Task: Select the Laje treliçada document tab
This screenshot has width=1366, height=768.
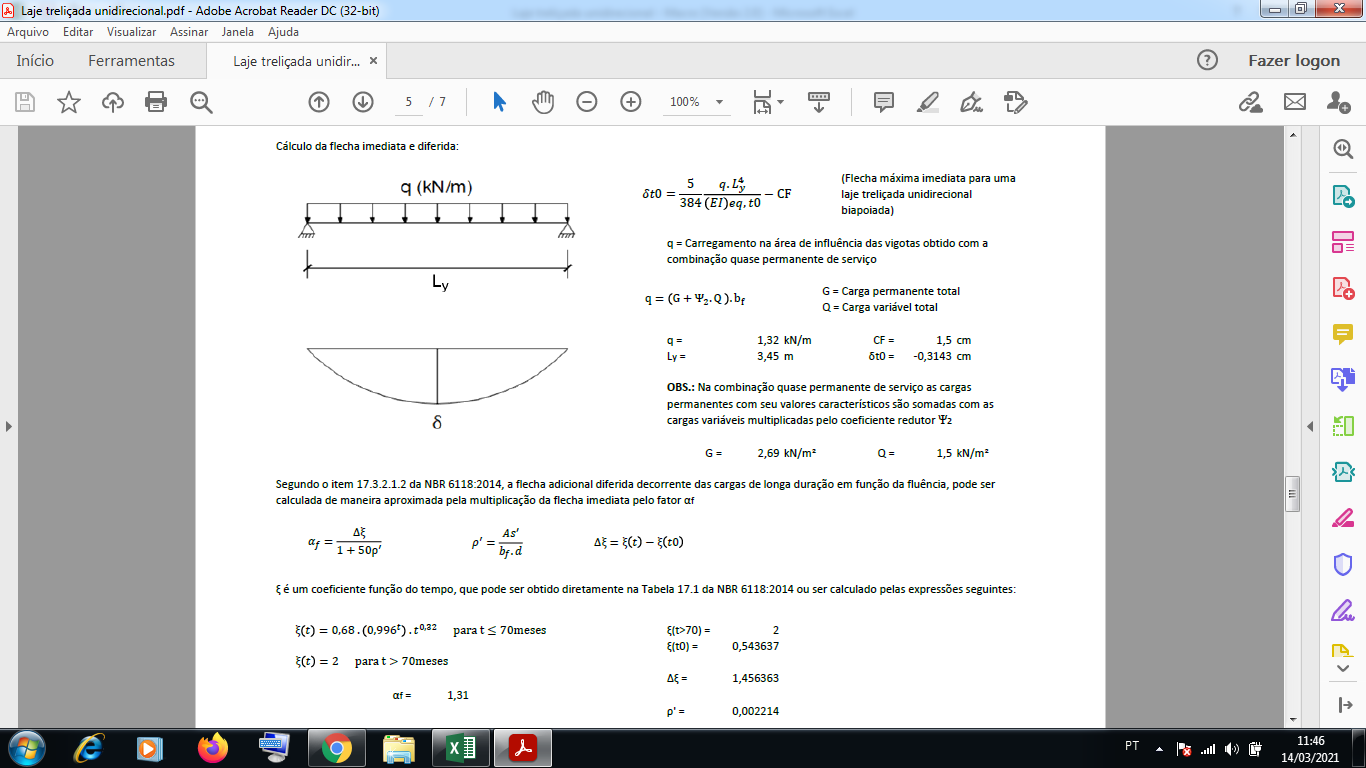Action: click(x=296, y=61)
